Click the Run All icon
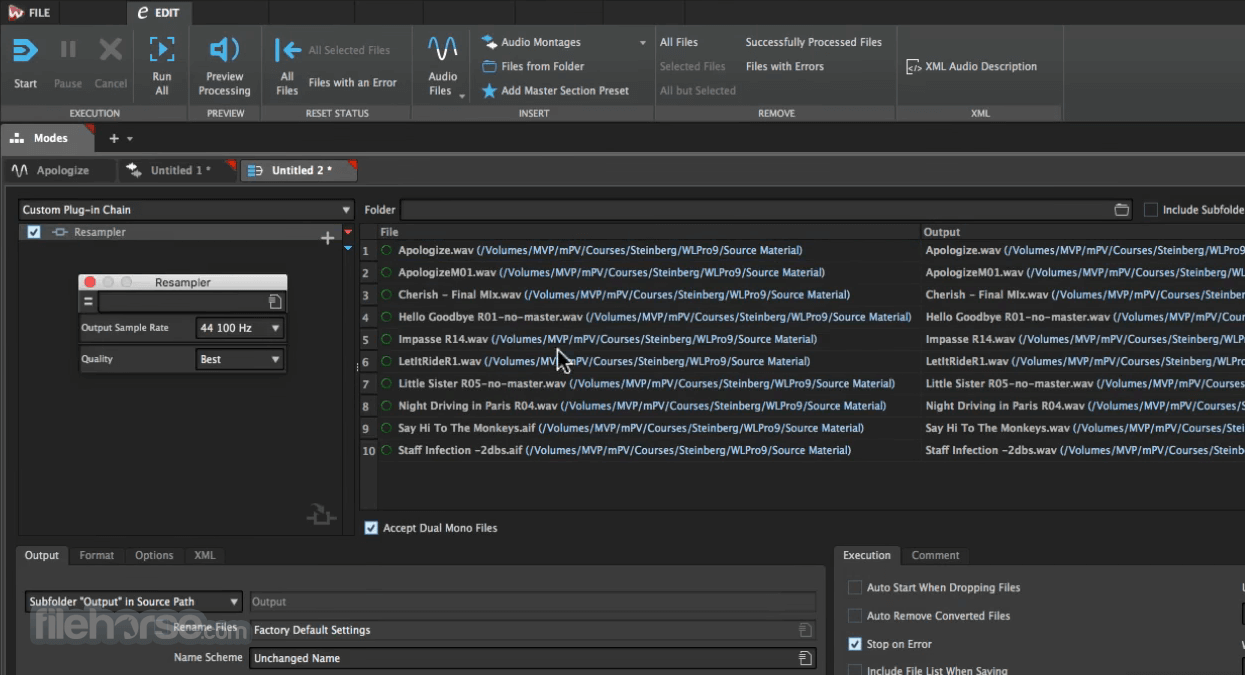Viewport: 1245px width, 675px height. coord(162,49)
